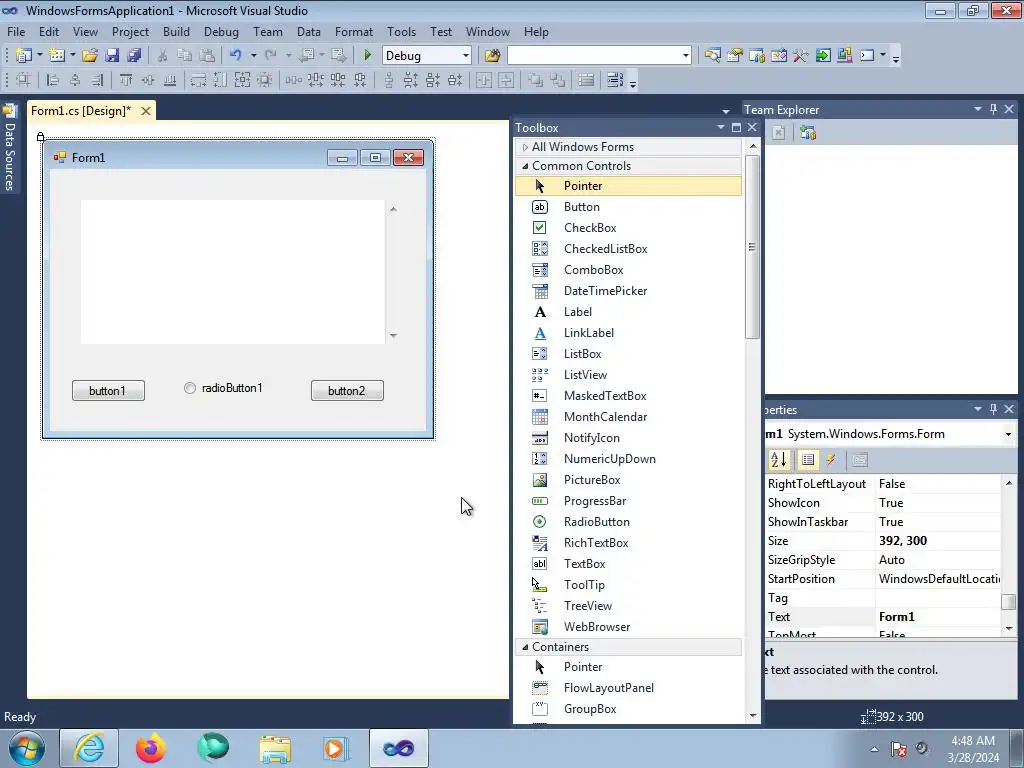Viewport: 1024px width, 768px height.
Task: Collapse the Common Controls toolbox group
Action: coord(525,166)
